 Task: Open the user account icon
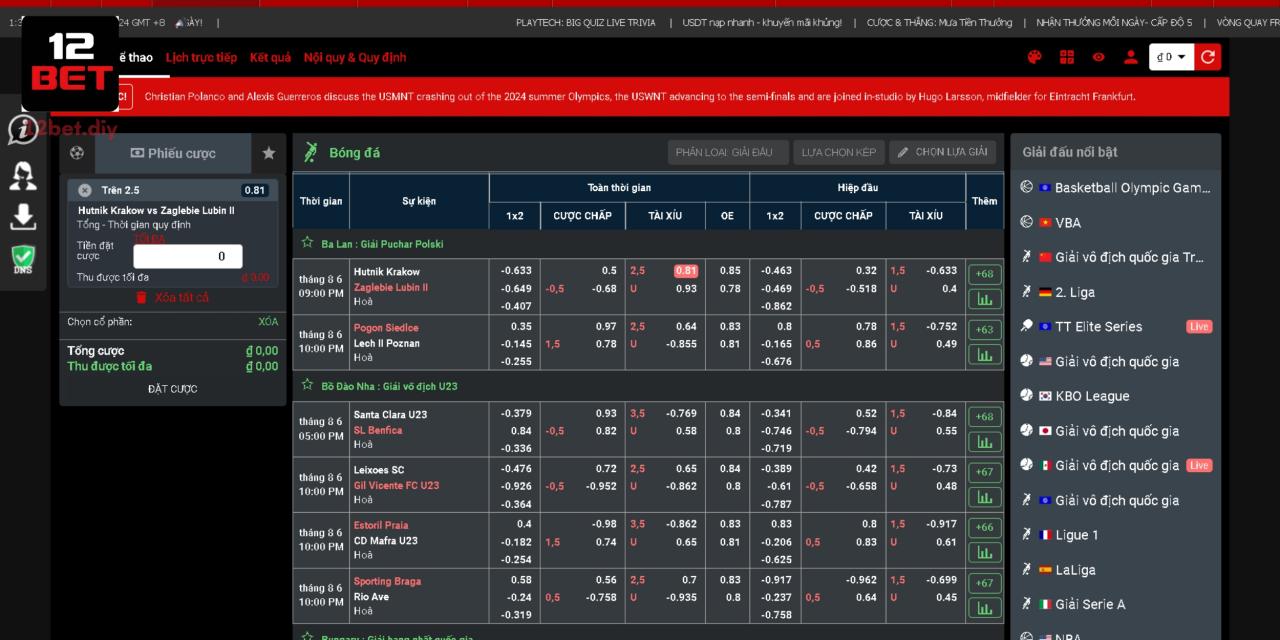pos(1129,57)
